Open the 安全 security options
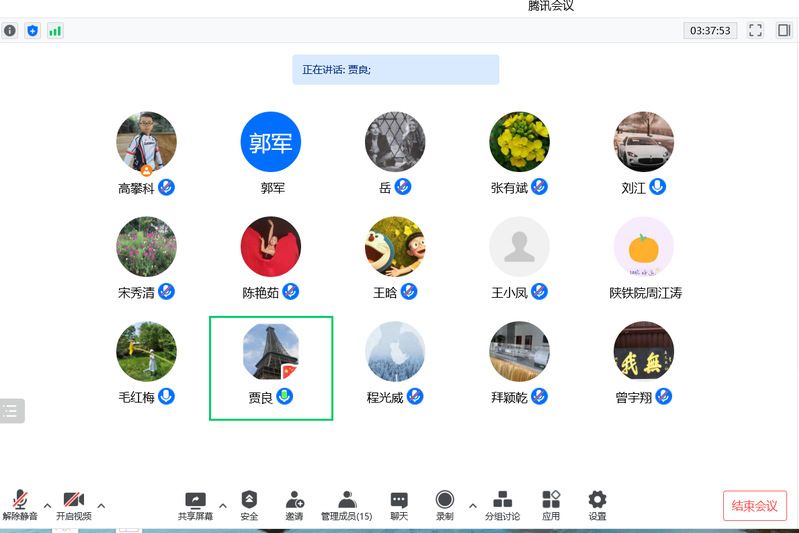799x533 pixels. coord(249,505)
